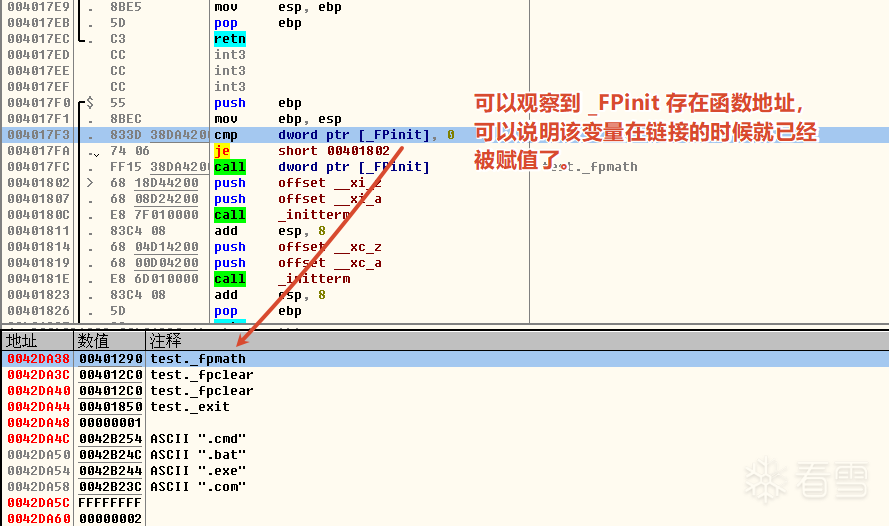Viewport: 889px width, 526px height.
Task: Click the je short 00401802 instruction
Action: point(302,151)
